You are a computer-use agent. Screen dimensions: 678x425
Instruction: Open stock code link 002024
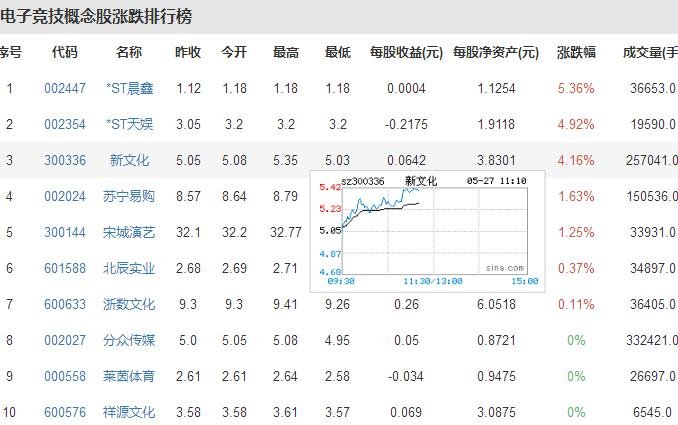click(x=65, y=196)
